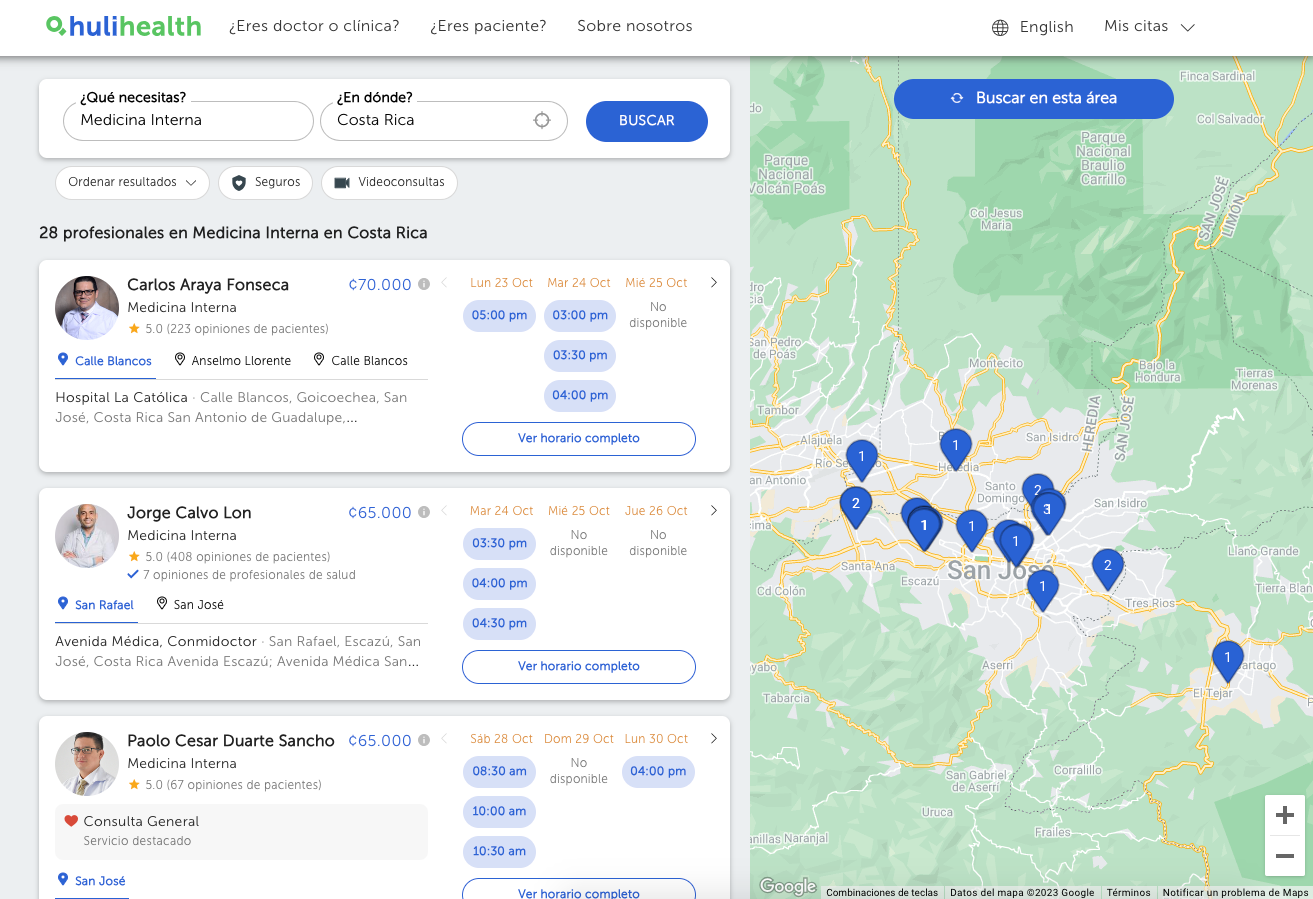Switch language to English
This screenshot has height=899, width=1313.
[1046, 28]
